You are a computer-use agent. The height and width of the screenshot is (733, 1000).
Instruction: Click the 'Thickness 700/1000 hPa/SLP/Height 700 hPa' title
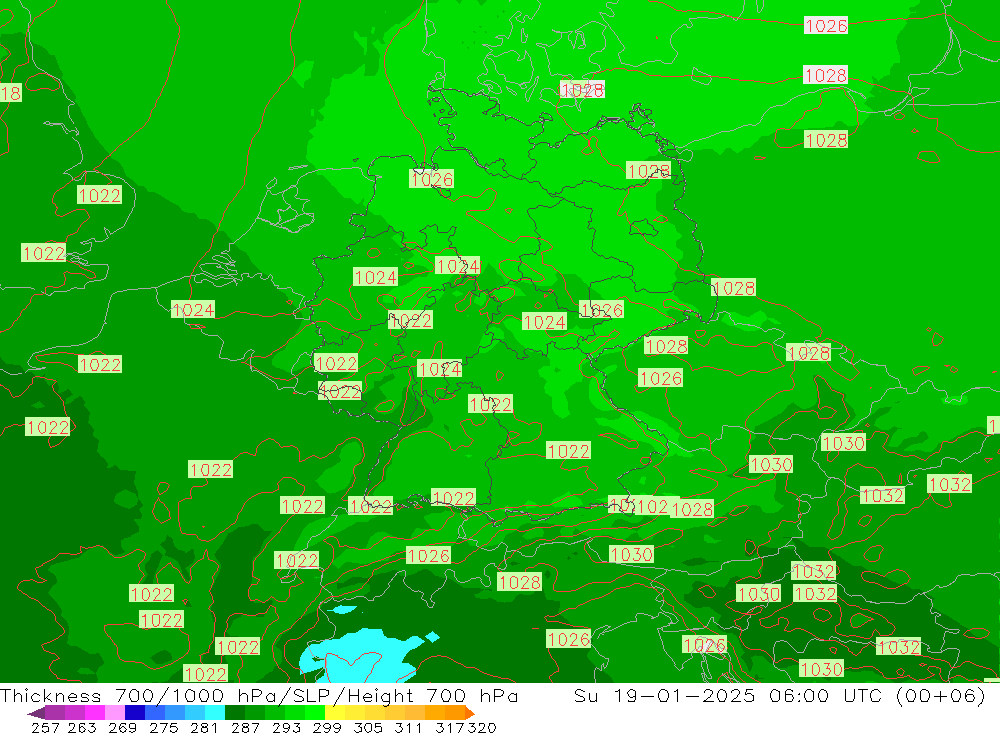259,695
